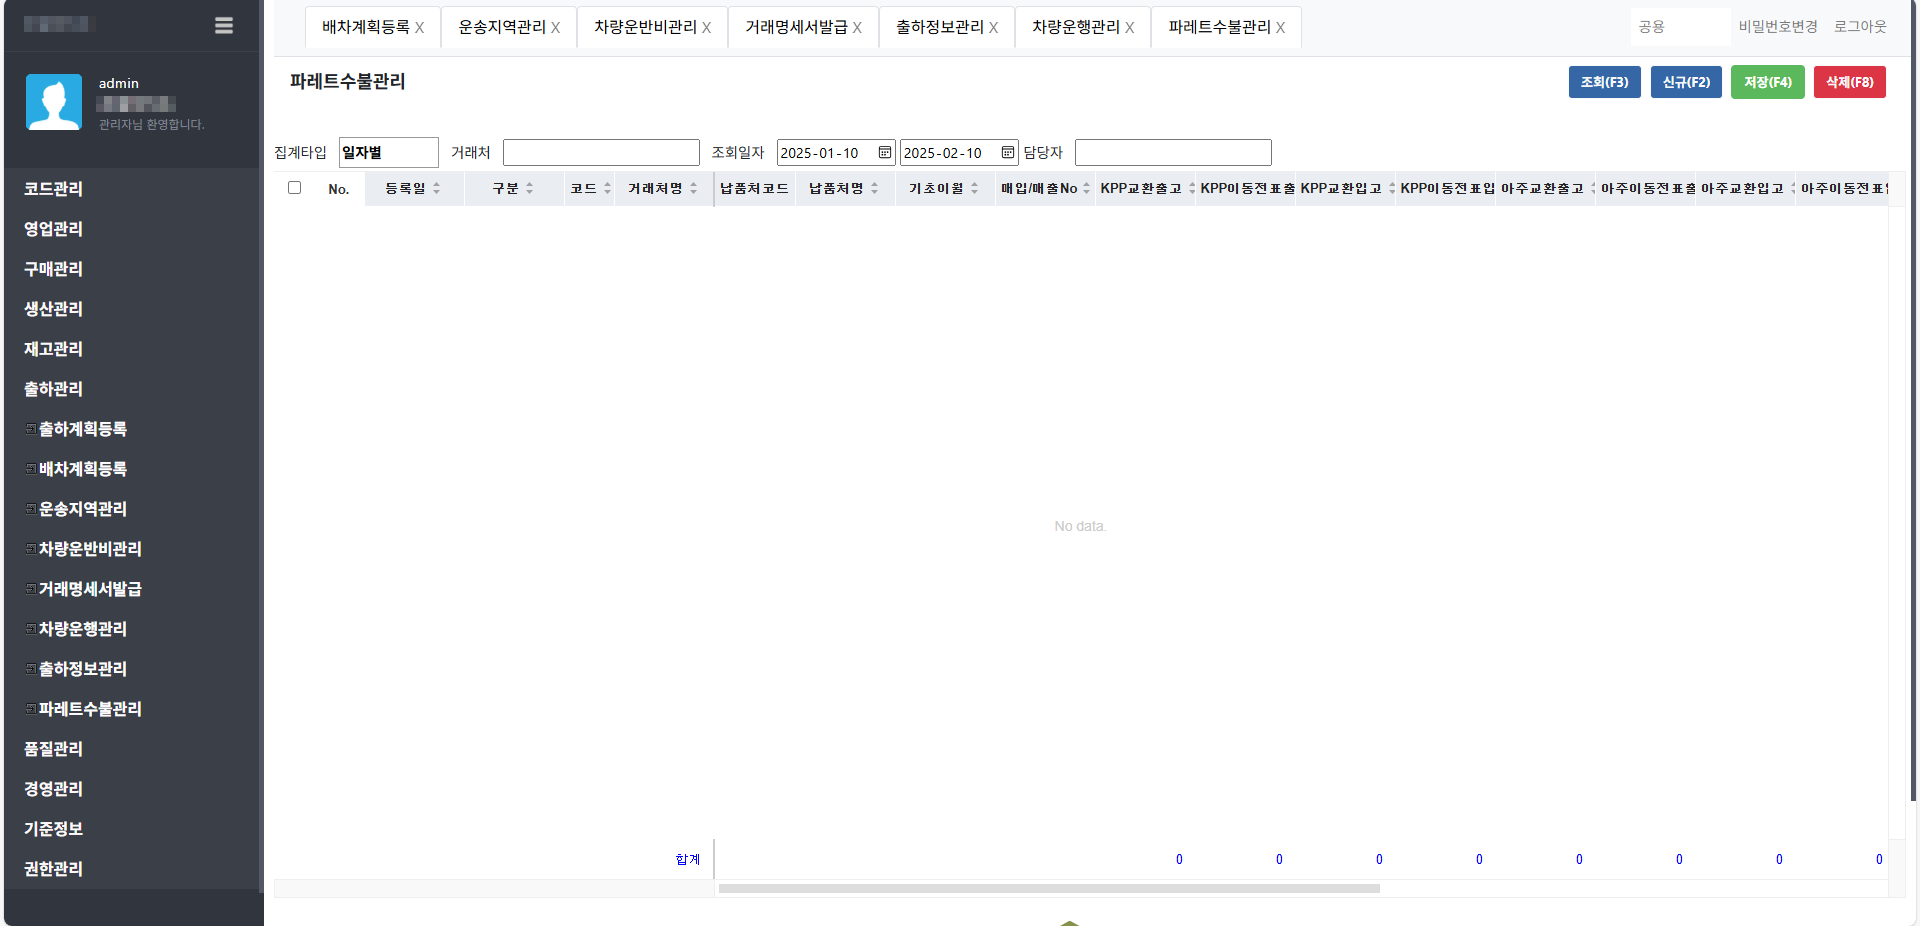Viewport: 1920px width, 926px height.
Task: Click the 거래처 input field
Action: tap(600, 153)
